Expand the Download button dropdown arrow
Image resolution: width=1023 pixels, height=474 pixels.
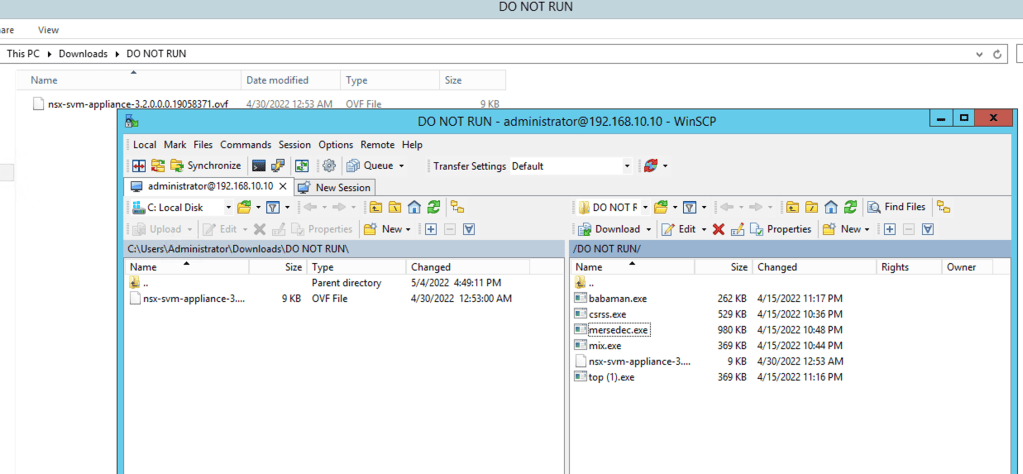pyautogui.click(x=648, y=229)
